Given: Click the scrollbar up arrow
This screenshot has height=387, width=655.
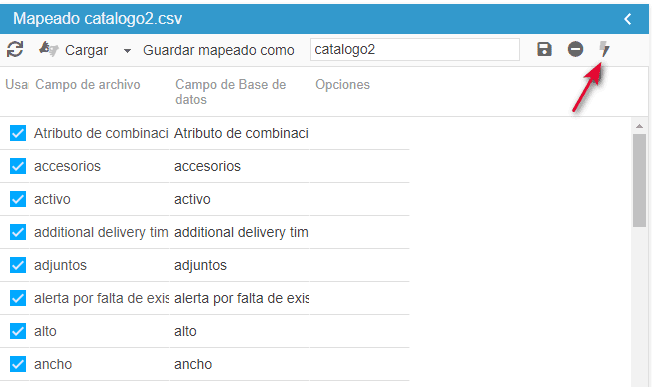Looking at the screenshot, I should point(639,126).
